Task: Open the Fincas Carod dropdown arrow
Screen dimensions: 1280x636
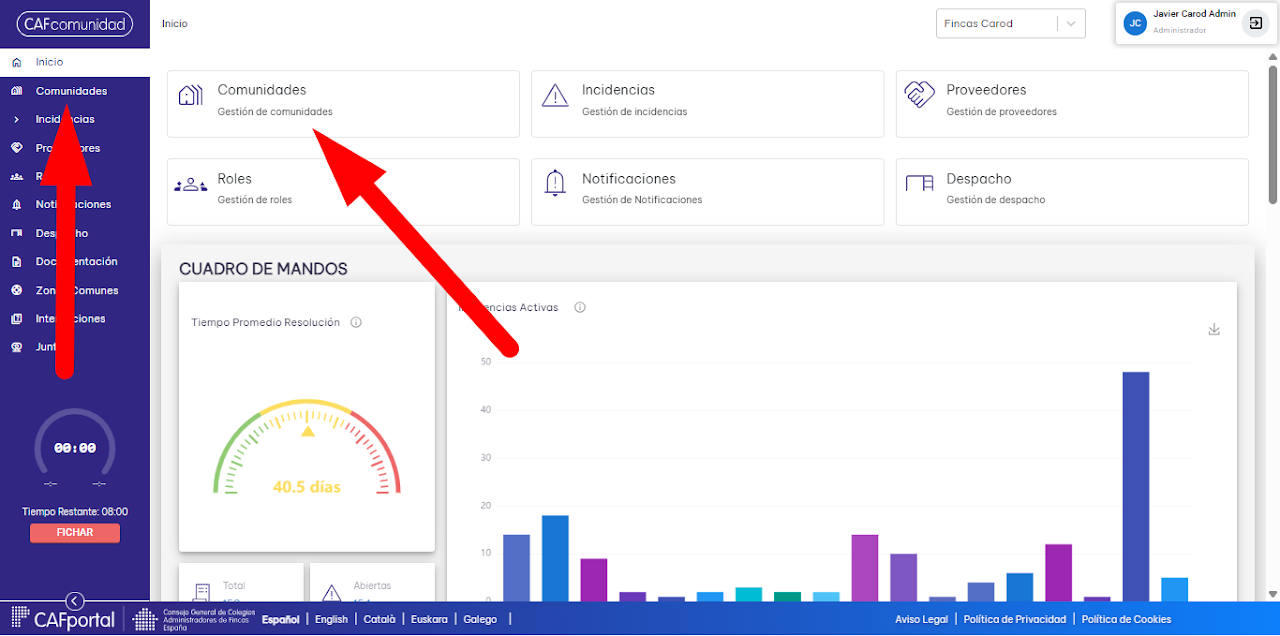Action: 1071,24
